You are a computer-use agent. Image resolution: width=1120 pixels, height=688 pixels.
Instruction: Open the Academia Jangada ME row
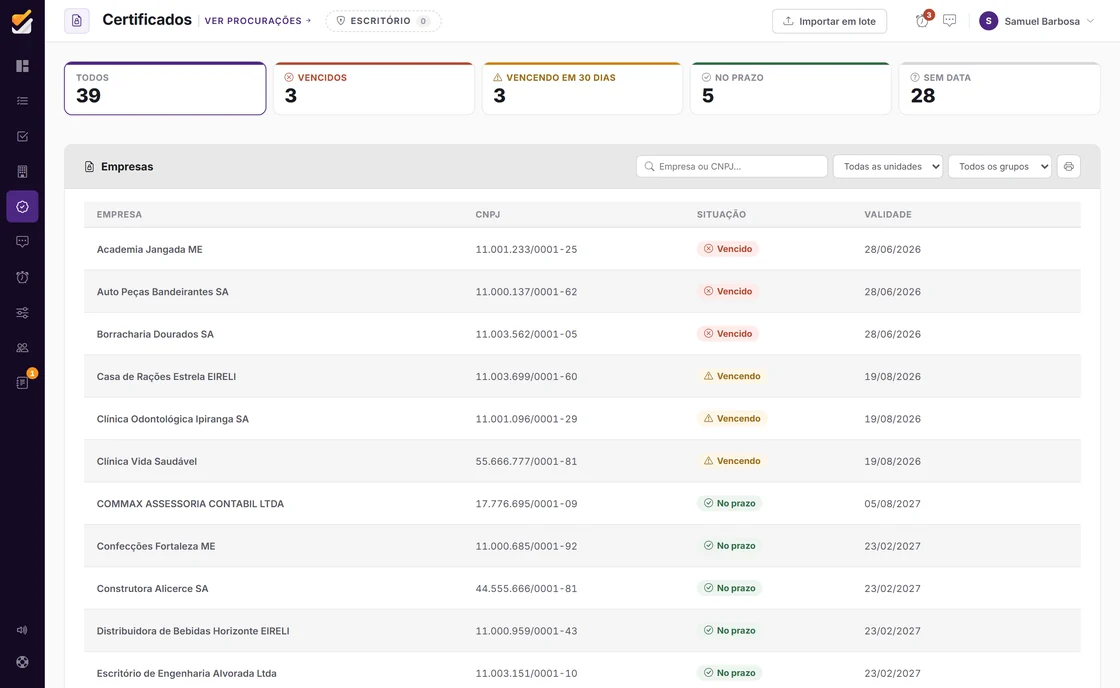582,249
